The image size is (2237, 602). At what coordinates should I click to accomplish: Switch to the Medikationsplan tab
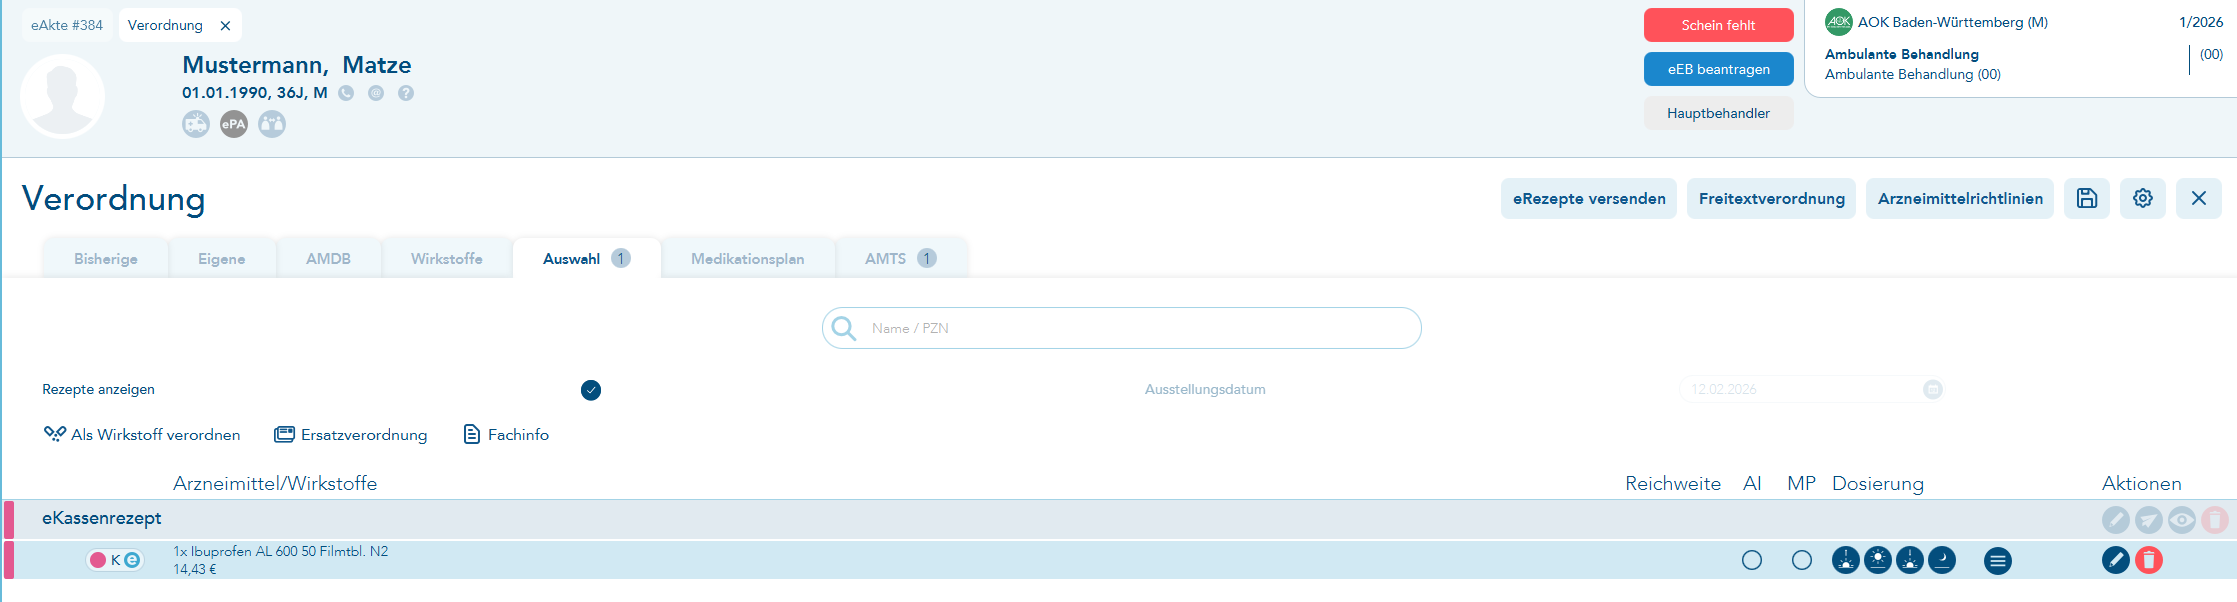click(x=747, y=259)
